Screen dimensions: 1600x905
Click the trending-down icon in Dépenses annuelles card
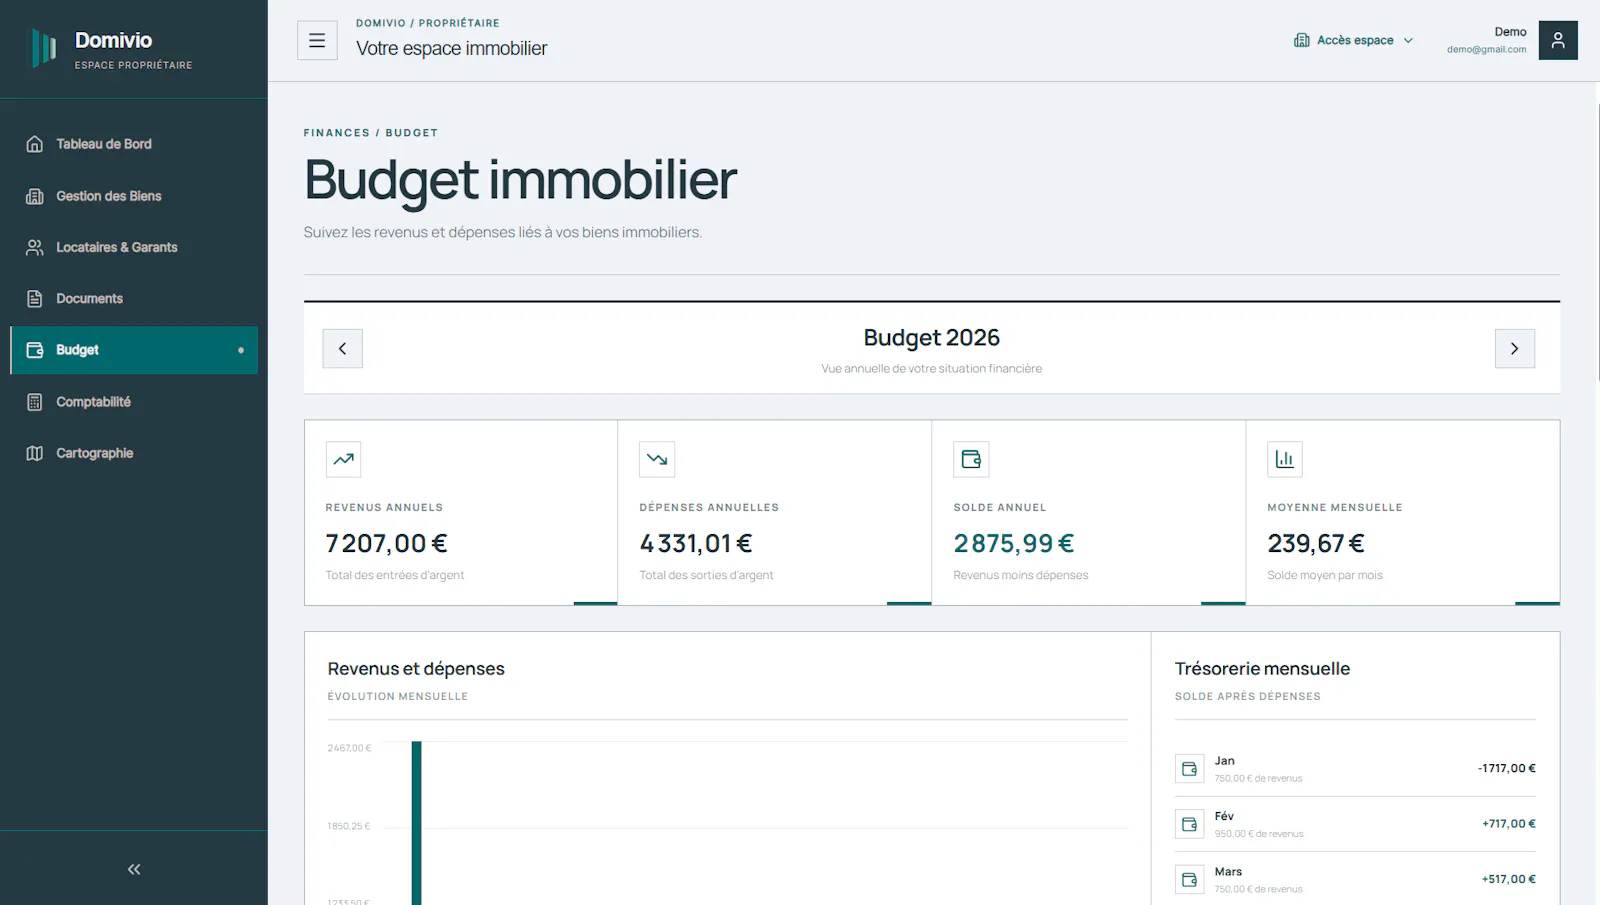click(657, 459)
